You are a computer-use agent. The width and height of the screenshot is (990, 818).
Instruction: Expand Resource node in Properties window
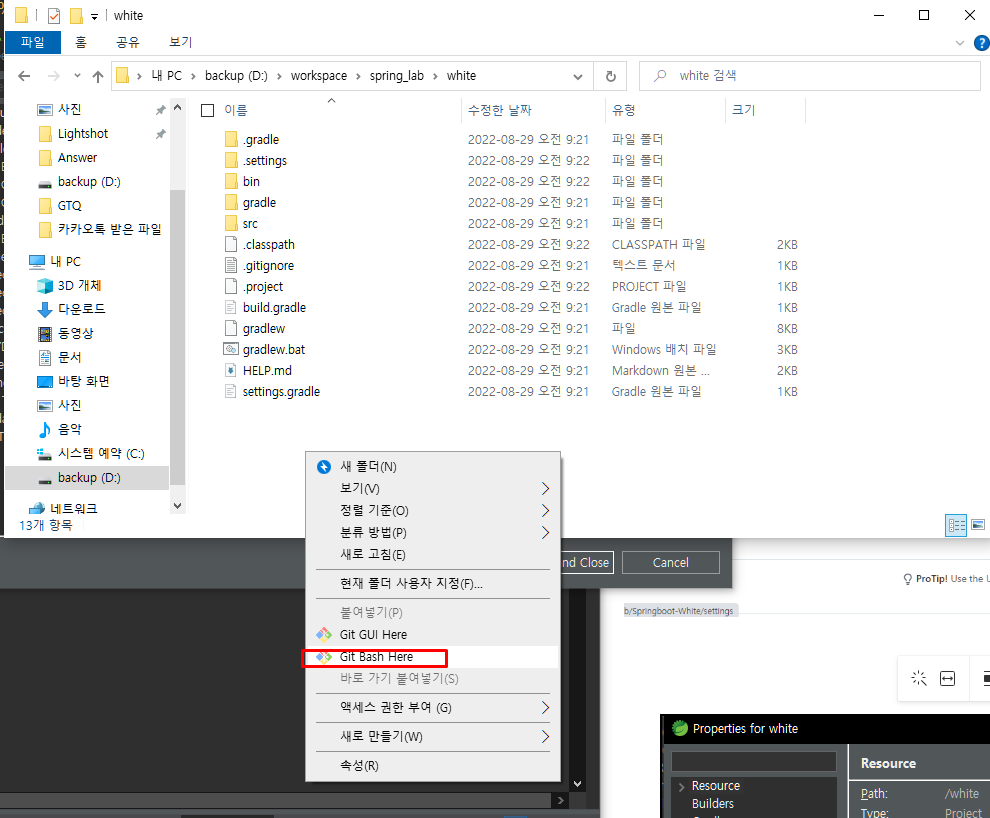[x=682, y=786]
